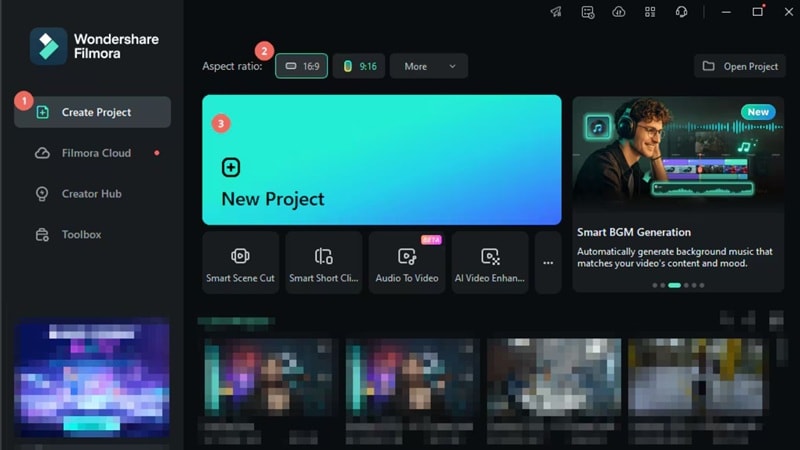
Task: Launch Smart Short Clips tool
Action: click(323, 263)
